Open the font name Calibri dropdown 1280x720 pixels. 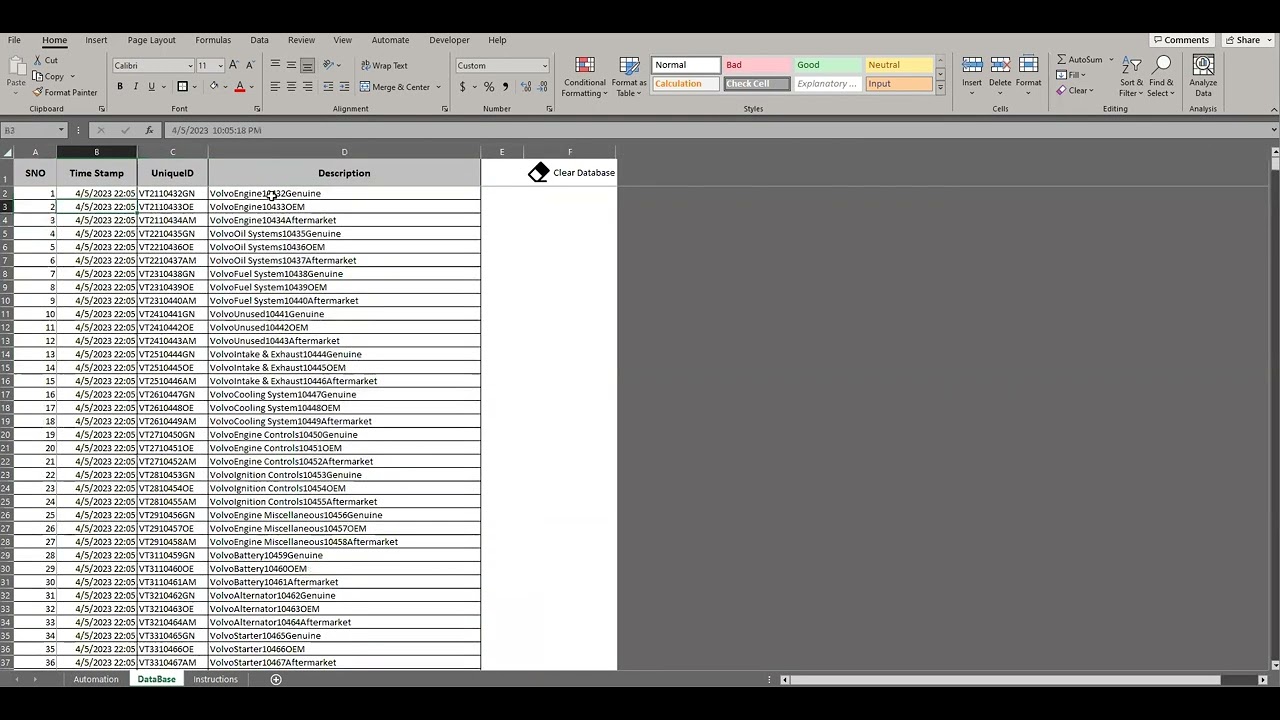click(x=190, y=66)
